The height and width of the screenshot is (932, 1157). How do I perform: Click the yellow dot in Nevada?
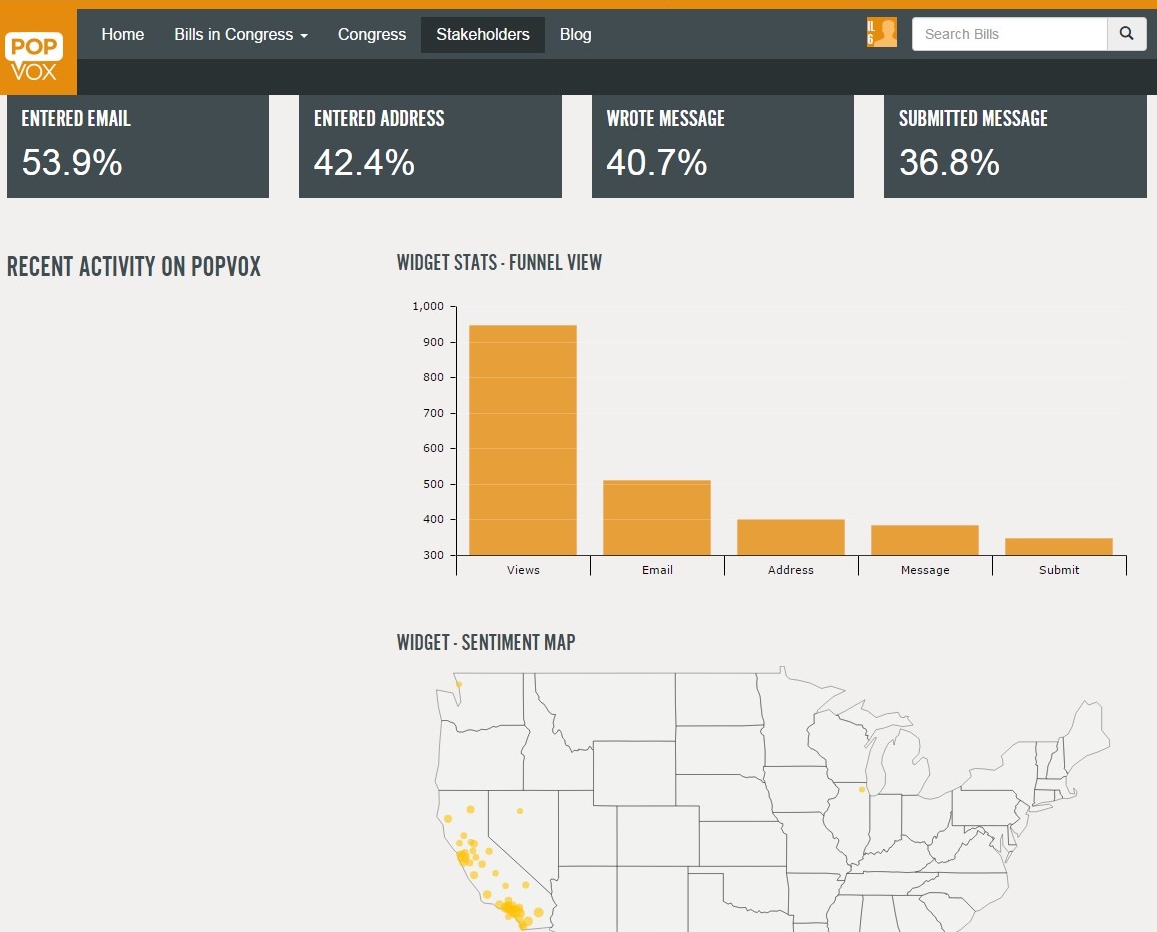pyautogui.click(x=520, y=811)
